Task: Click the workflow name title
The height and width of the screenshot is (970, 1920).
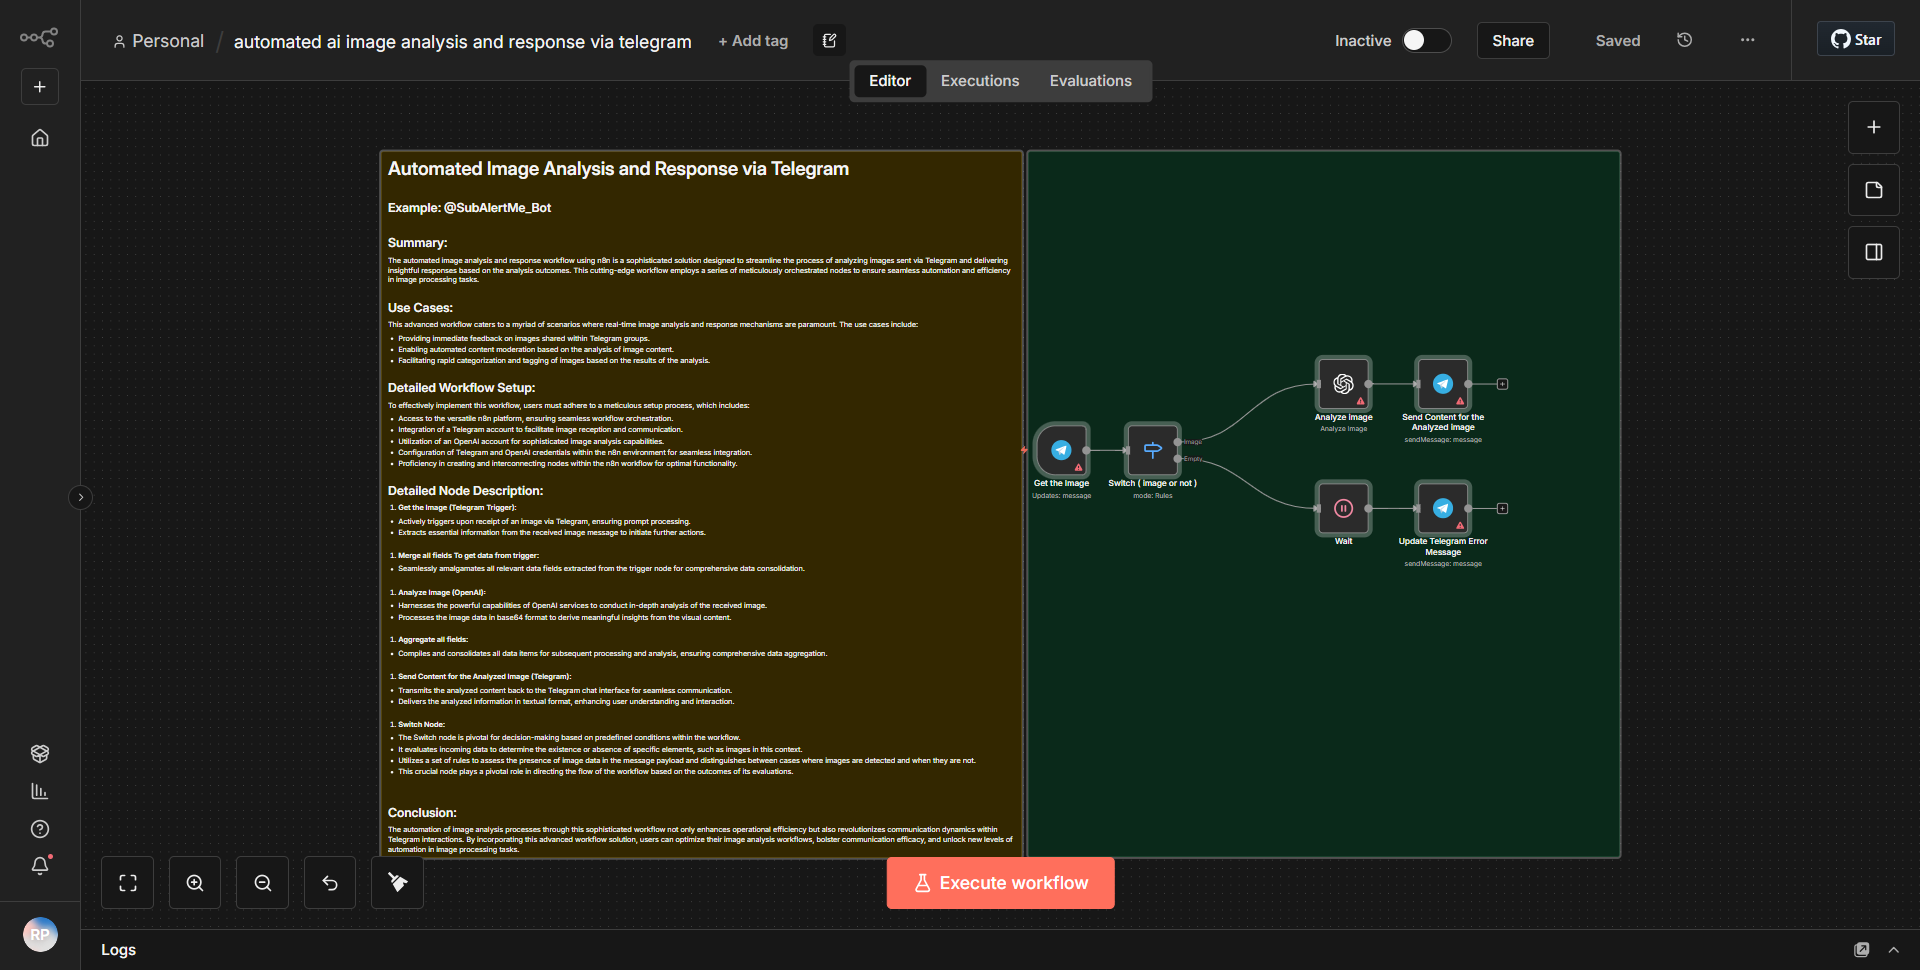Action: (x=462, y=41)
